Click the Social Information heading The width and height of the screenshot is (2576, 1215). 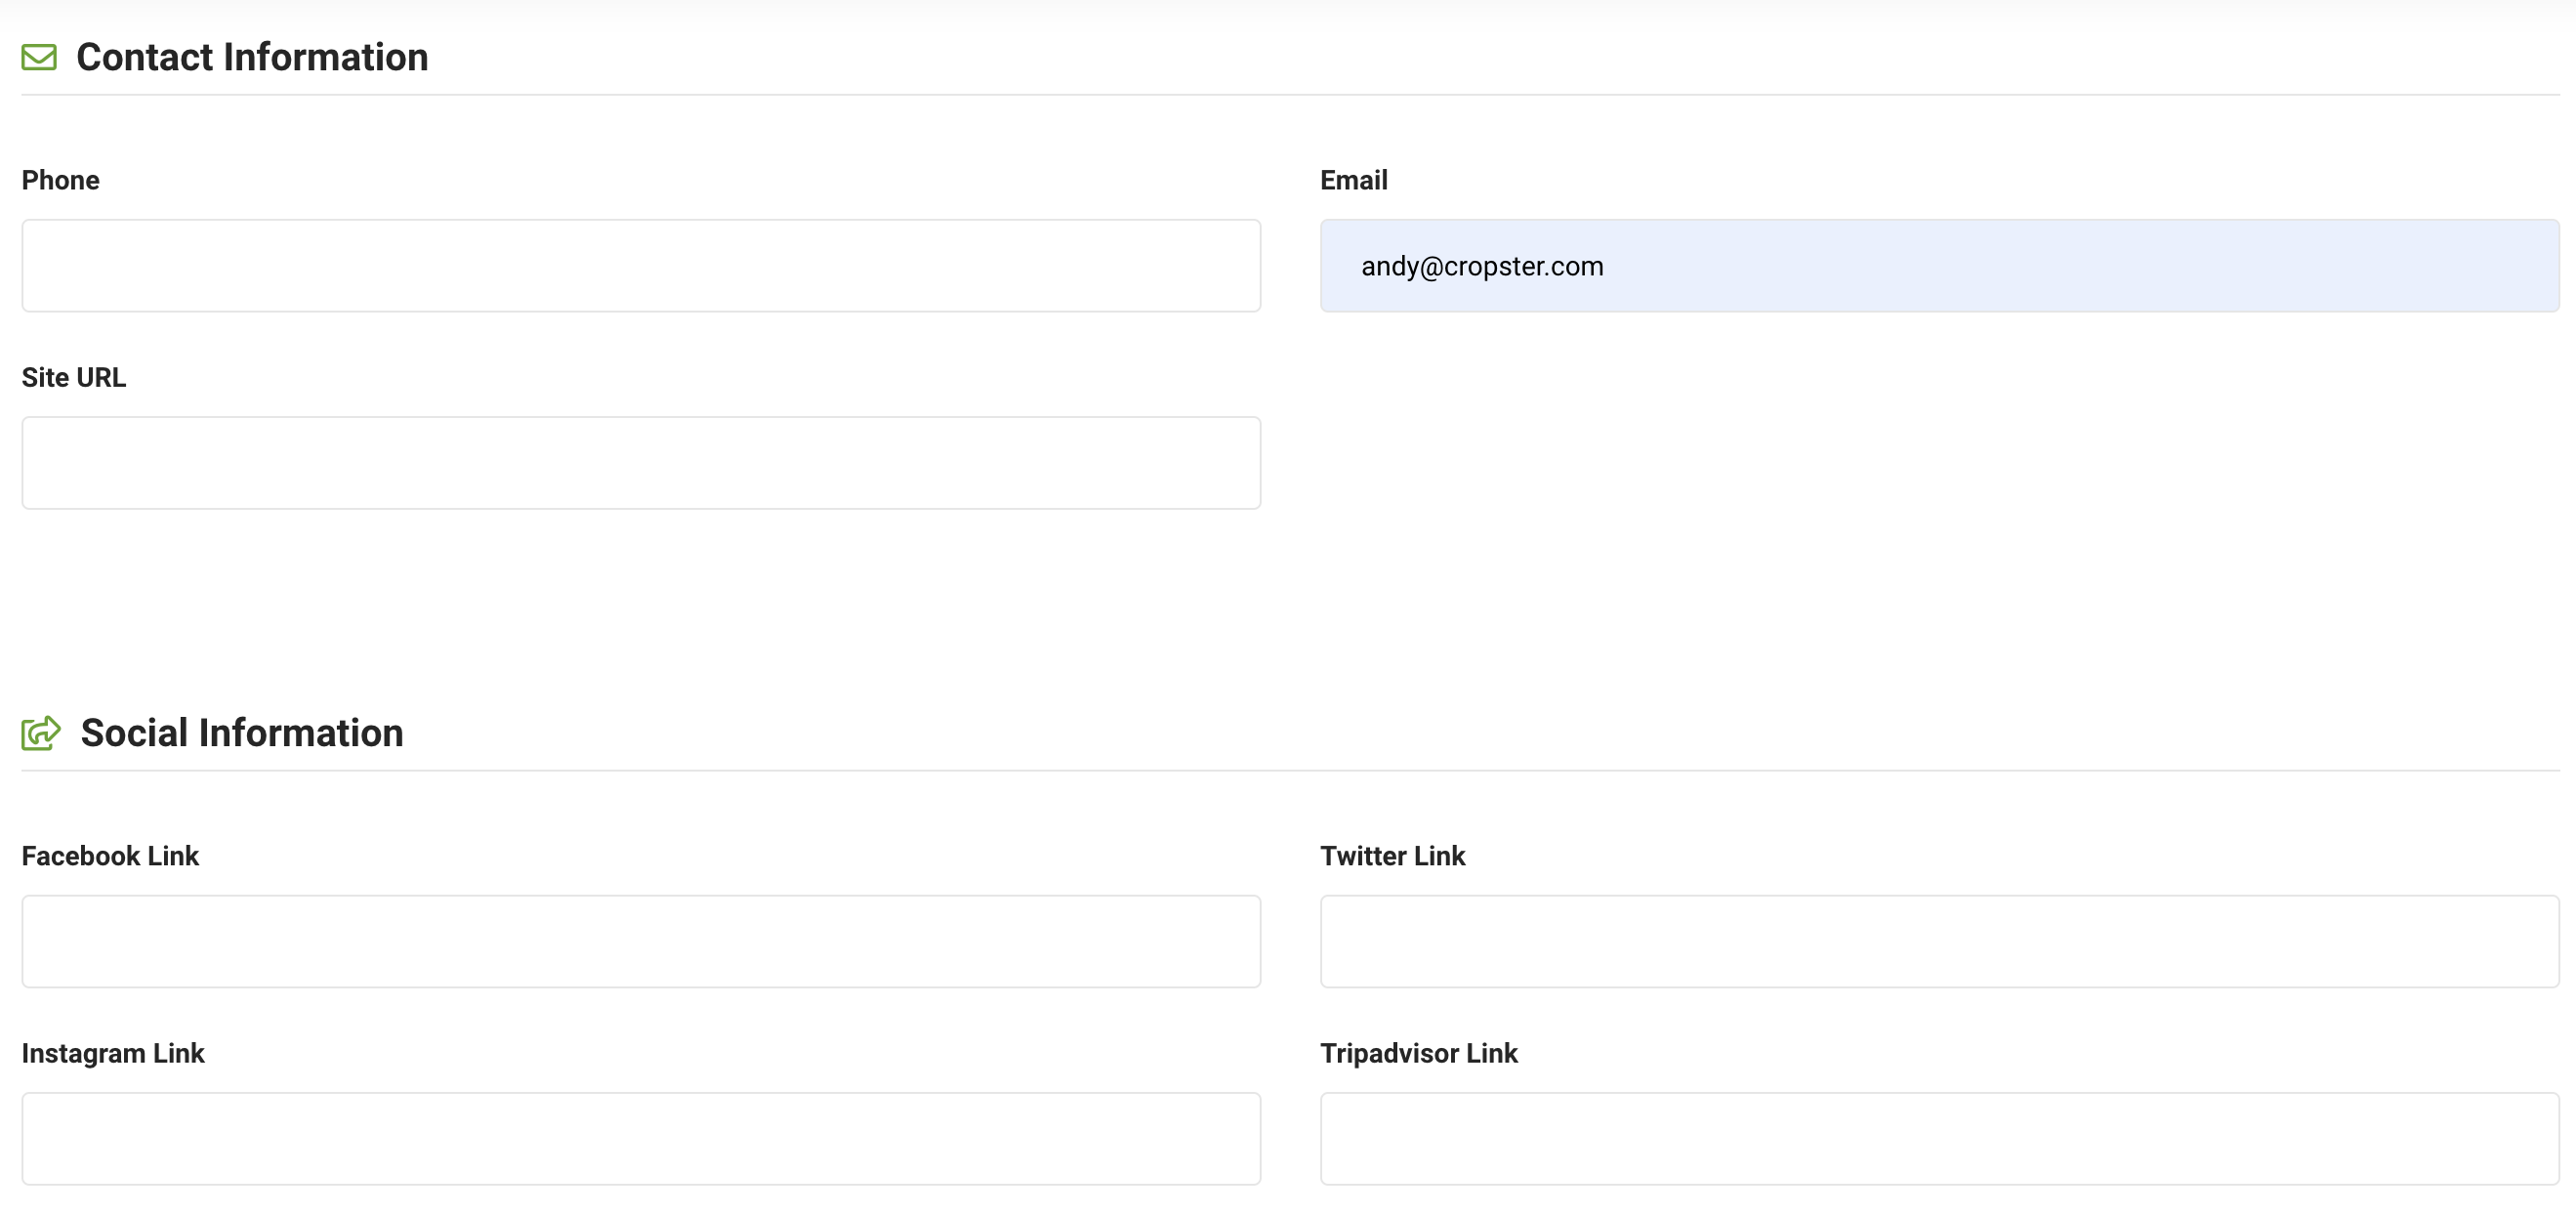[242, 733]
